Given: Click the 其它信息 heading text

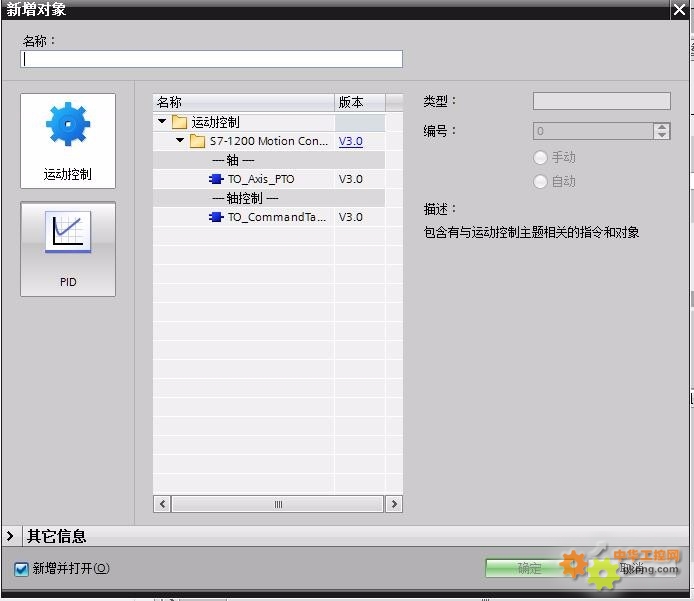Looking at the screenshot, I should click(56, 536).
